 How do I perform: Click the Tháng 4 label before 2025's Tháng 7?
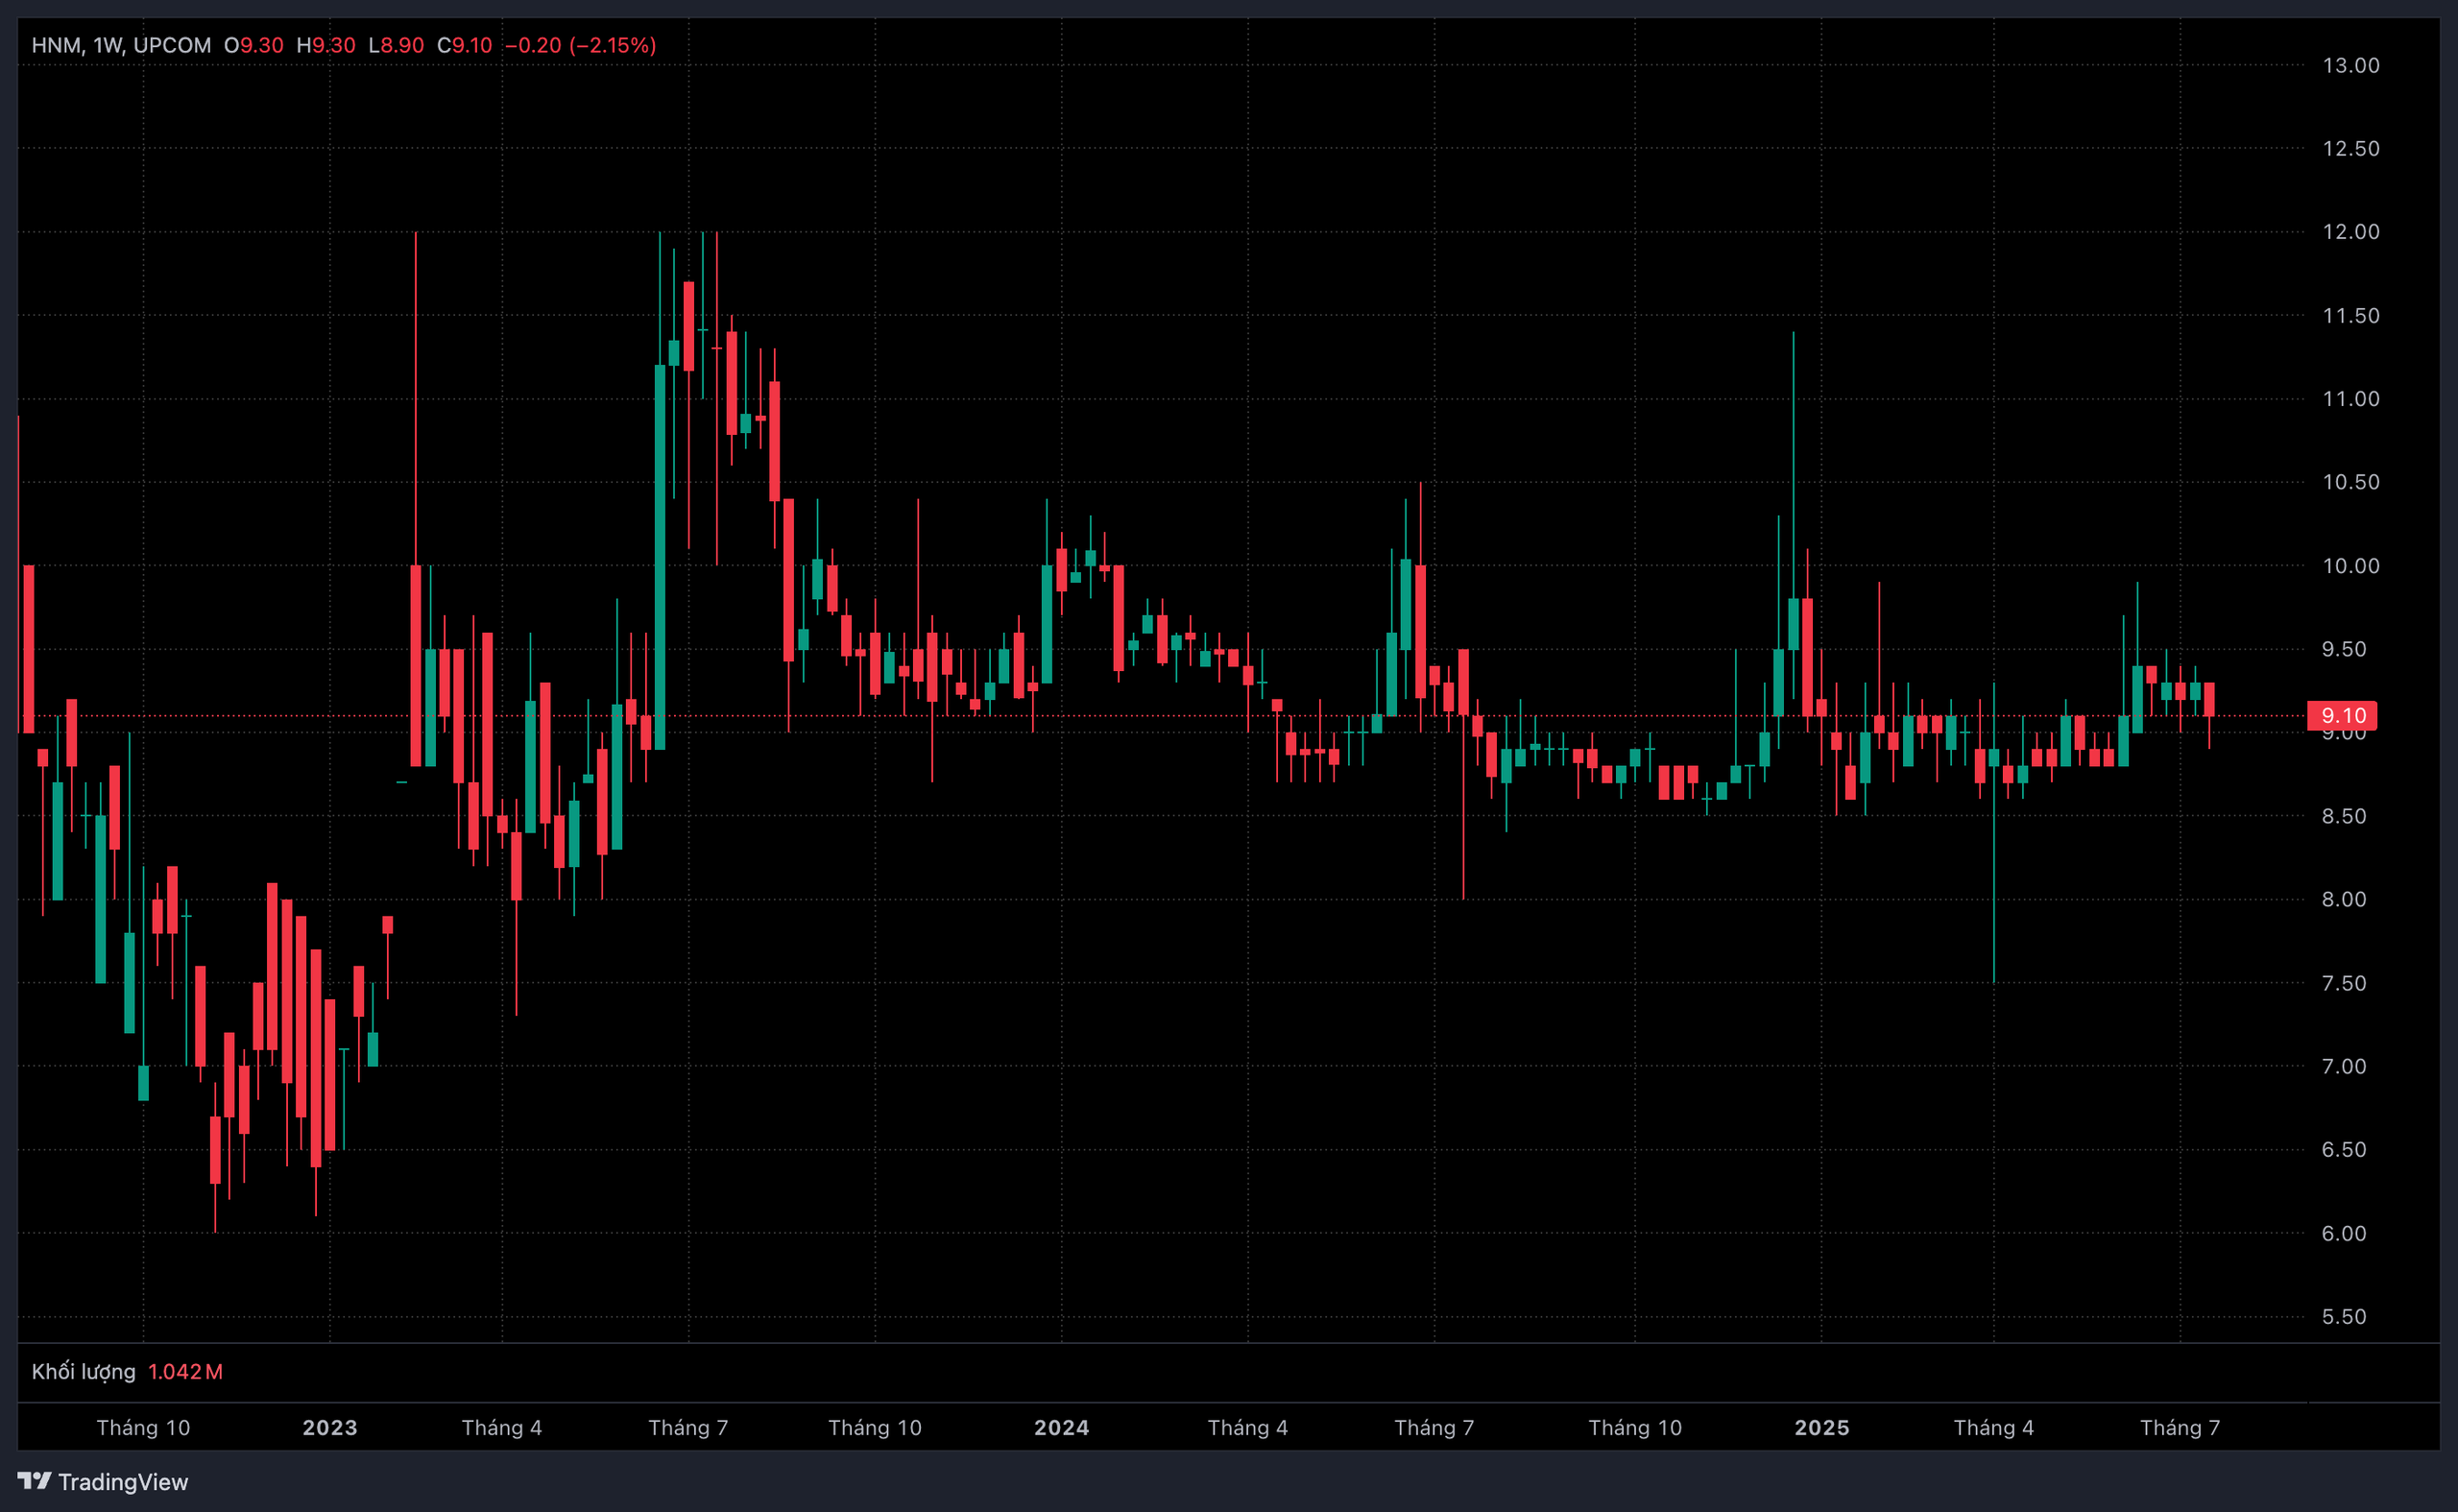point(1993,1427)
